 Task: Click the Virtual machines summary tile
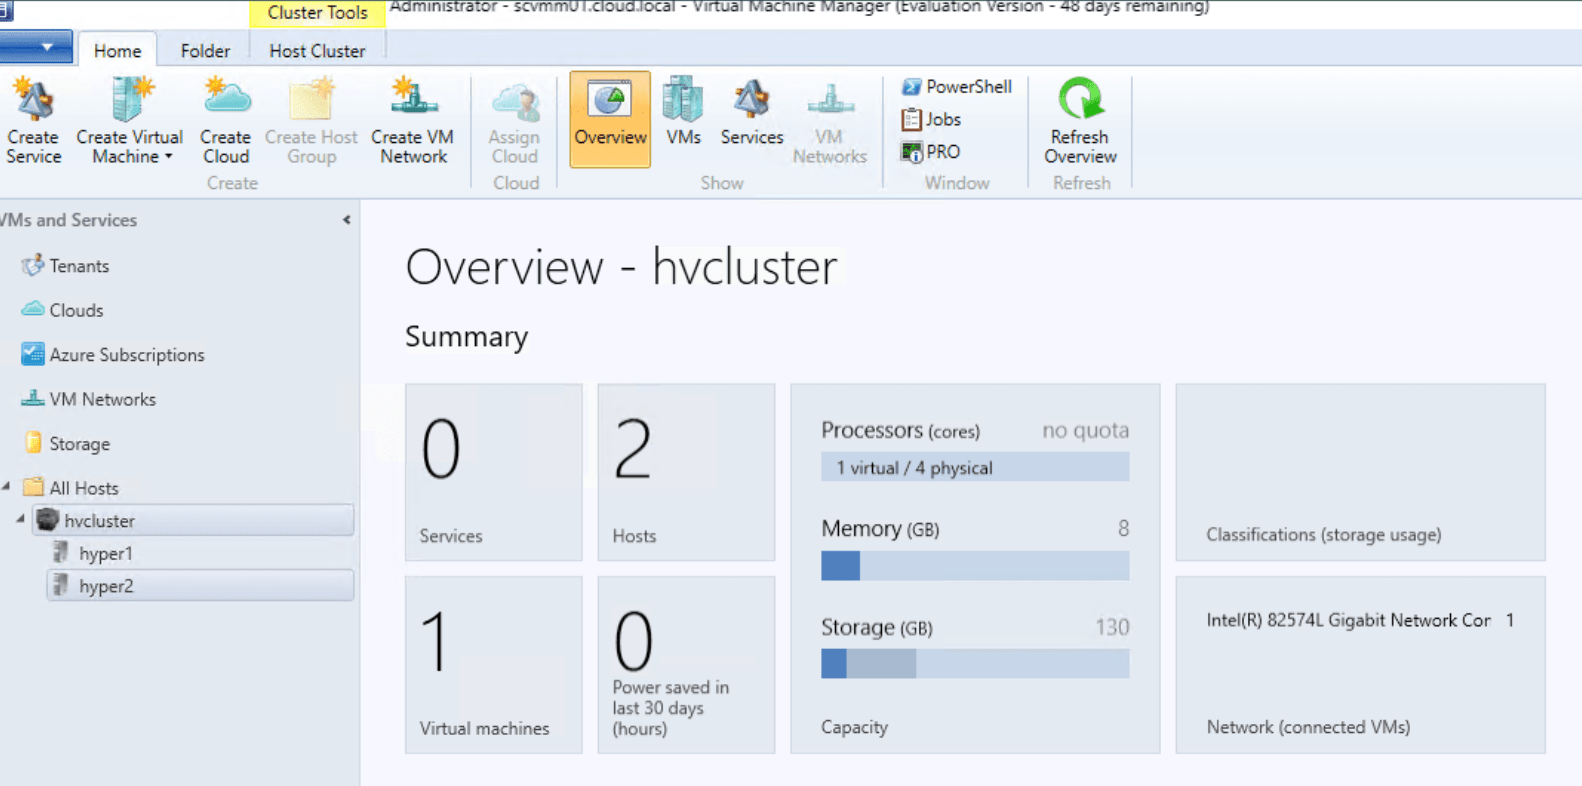493,664
